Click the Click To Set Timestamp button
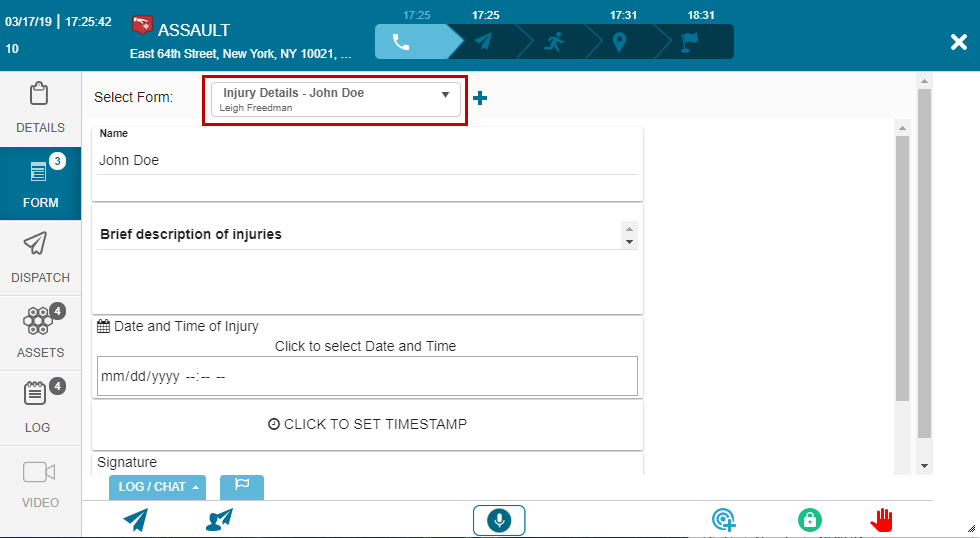This screenshot has width=980, height=538. pos(368,424)
